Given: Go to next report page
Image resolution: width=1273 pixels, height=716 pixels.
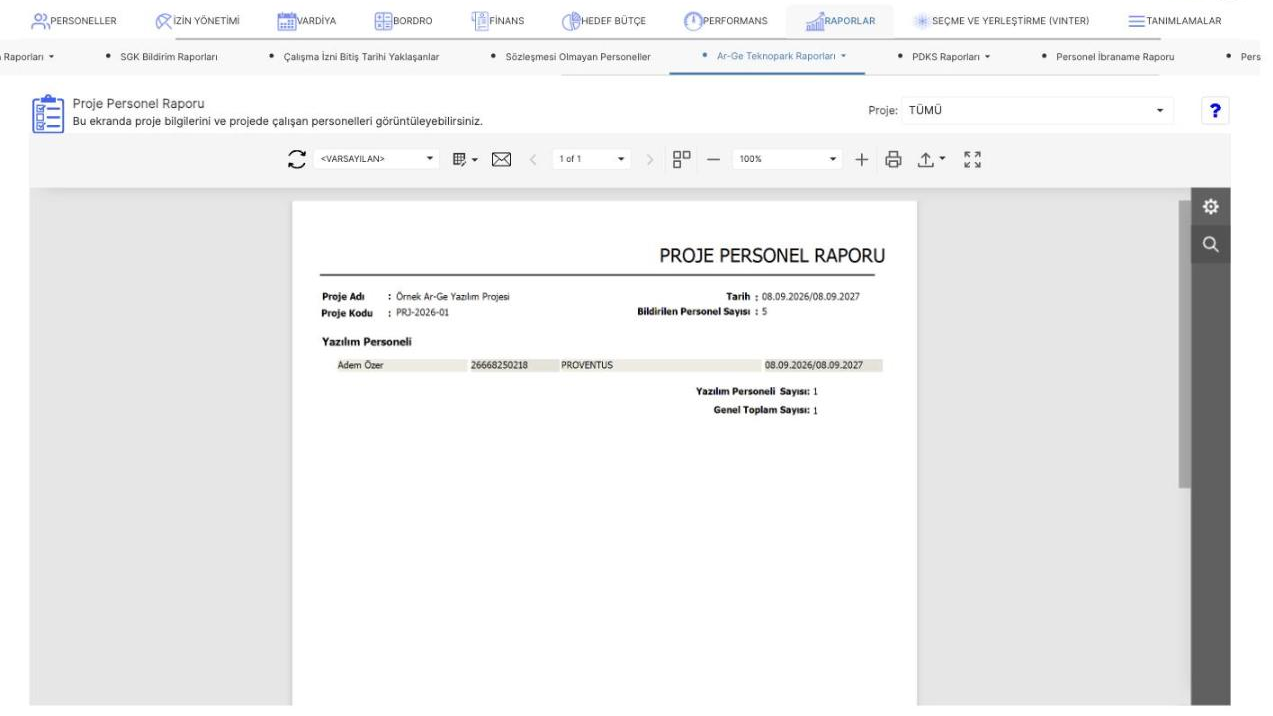Looking at the screenshot, I should (x=650, y=159).
